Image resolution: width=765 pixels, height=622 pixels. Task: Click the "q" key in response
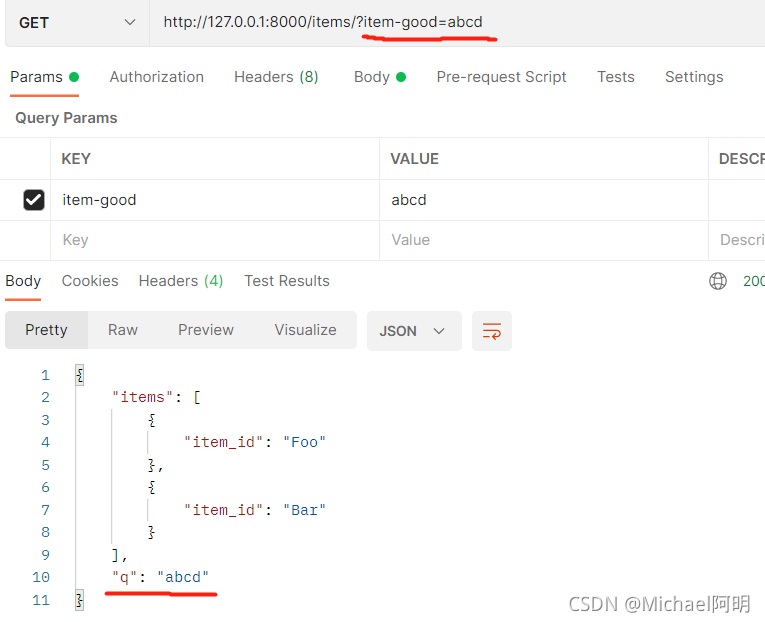[x=124, y=578]
